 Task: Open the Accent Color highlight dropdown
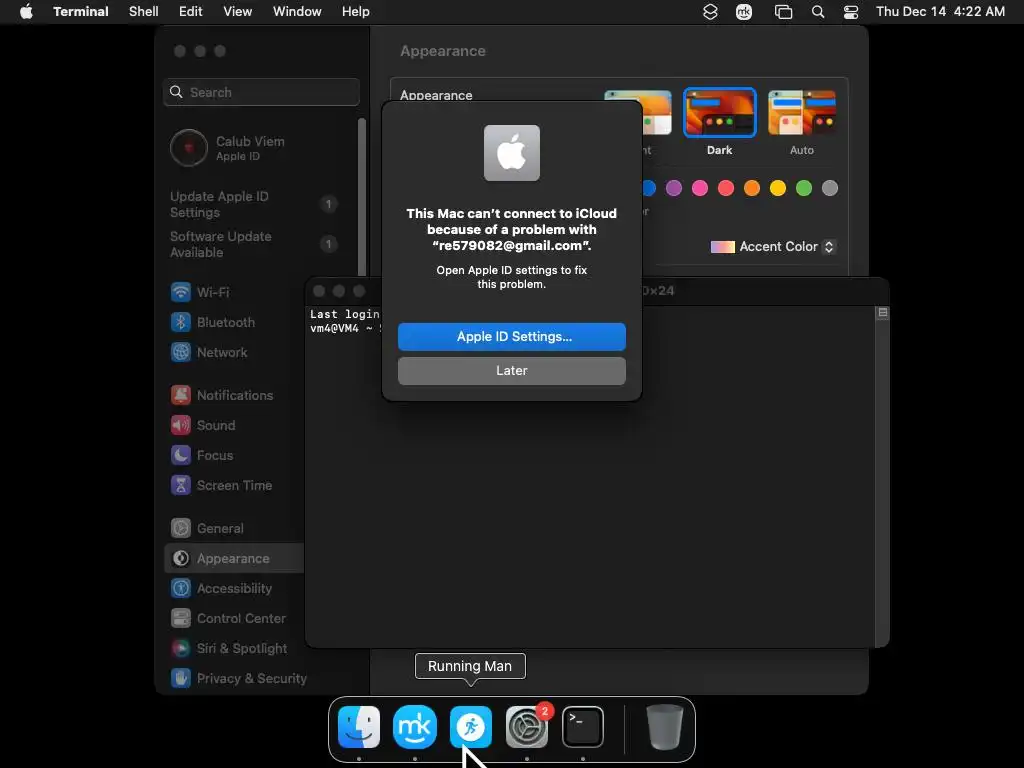[773, 247]
